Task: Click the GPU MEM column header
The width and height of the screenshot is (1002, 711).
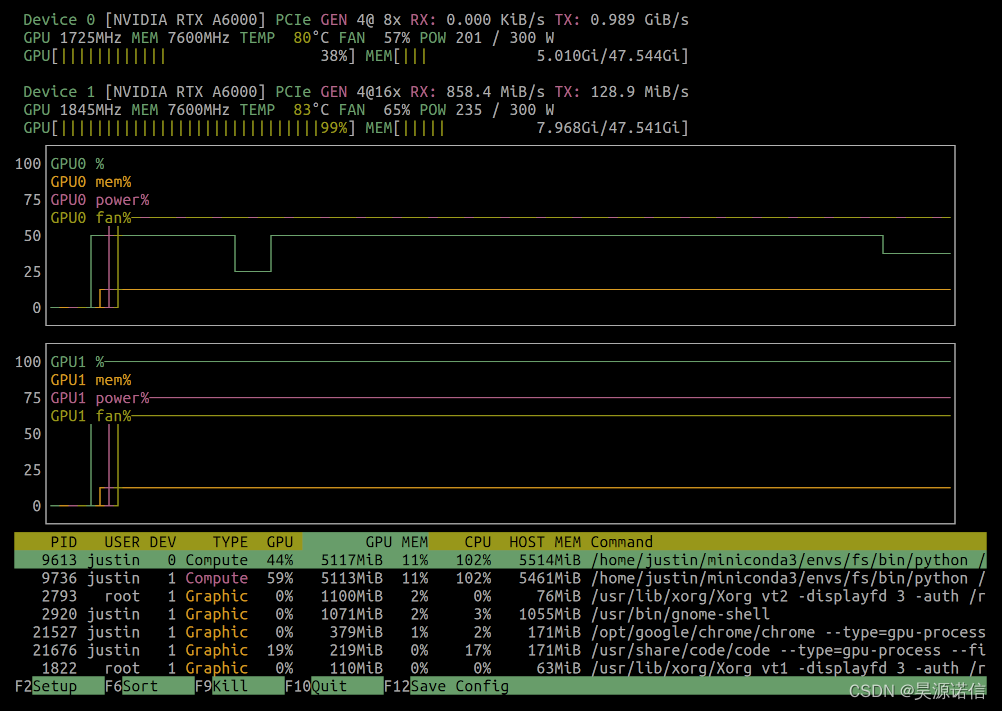Action: [x=396, y=542]
